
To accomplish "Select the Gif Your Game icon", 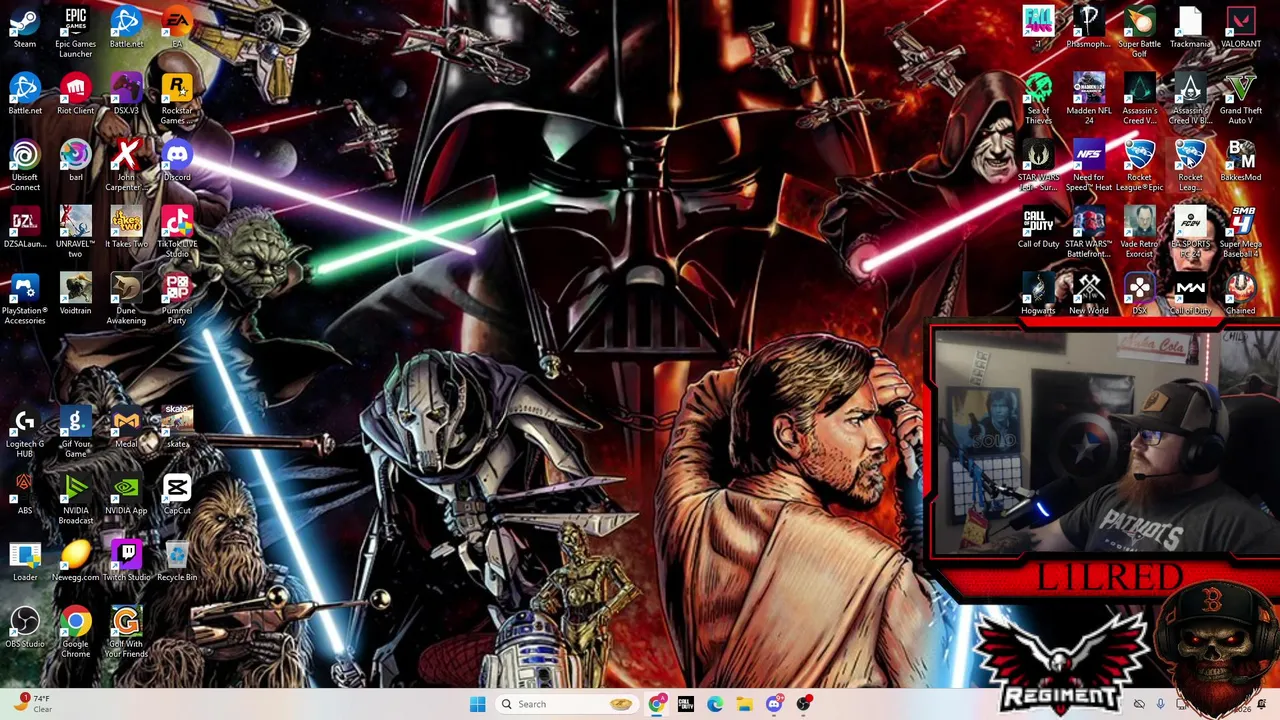I will [76, 433].
